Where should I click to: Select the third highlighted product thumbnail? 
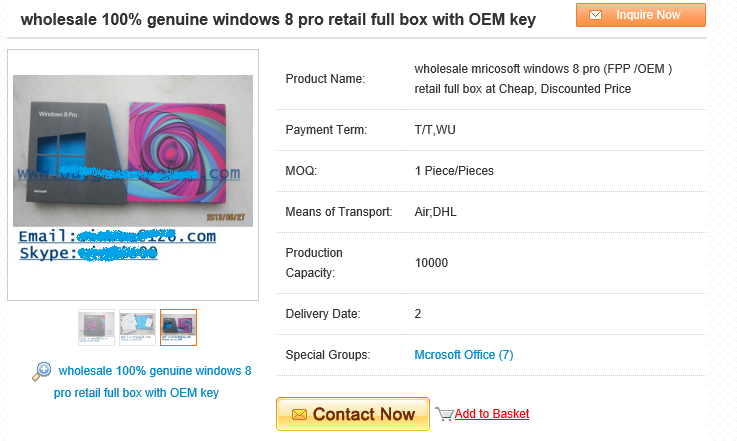(x=178, y=327)
